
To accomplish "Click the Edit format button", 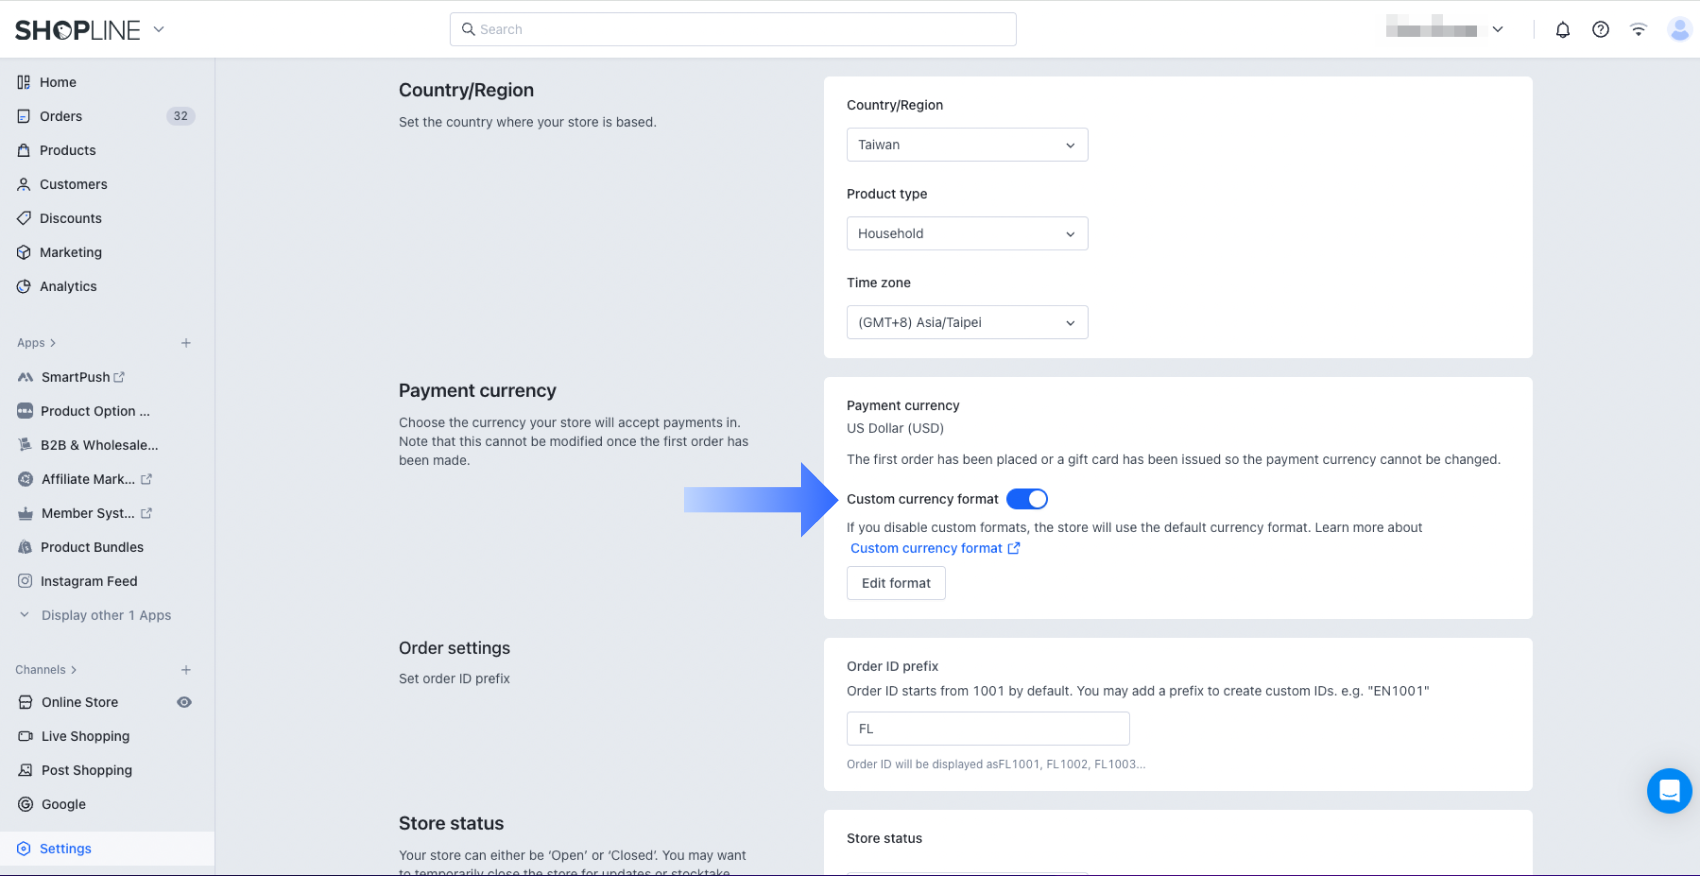I will click(x=896, y=583).
